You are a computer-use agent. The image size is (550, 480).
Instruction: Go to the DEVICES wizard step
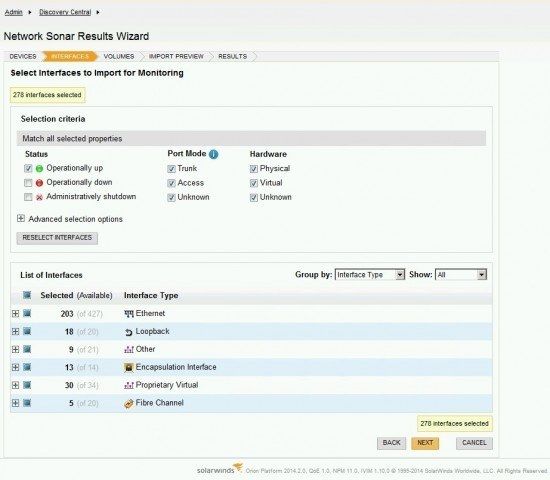click(x=23, y=56)
